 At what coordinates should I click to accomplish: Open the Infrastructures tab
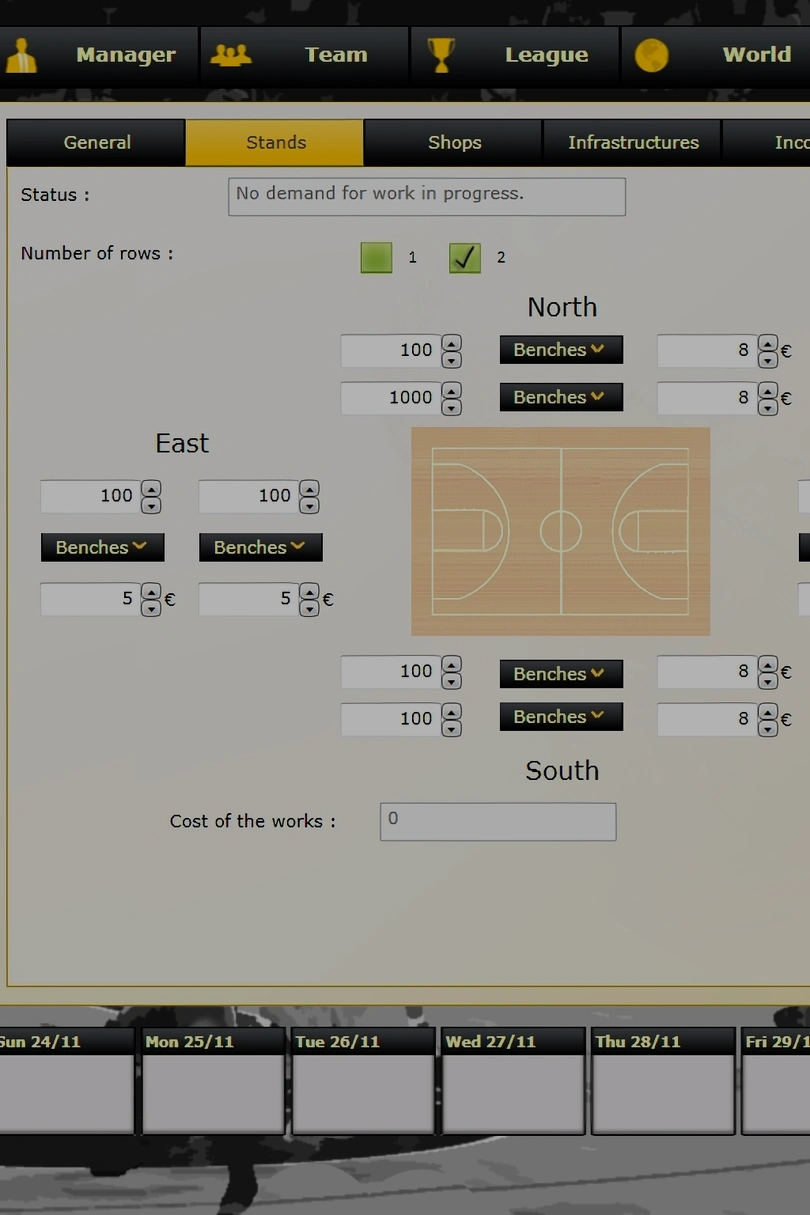click(x=633, y=143)
